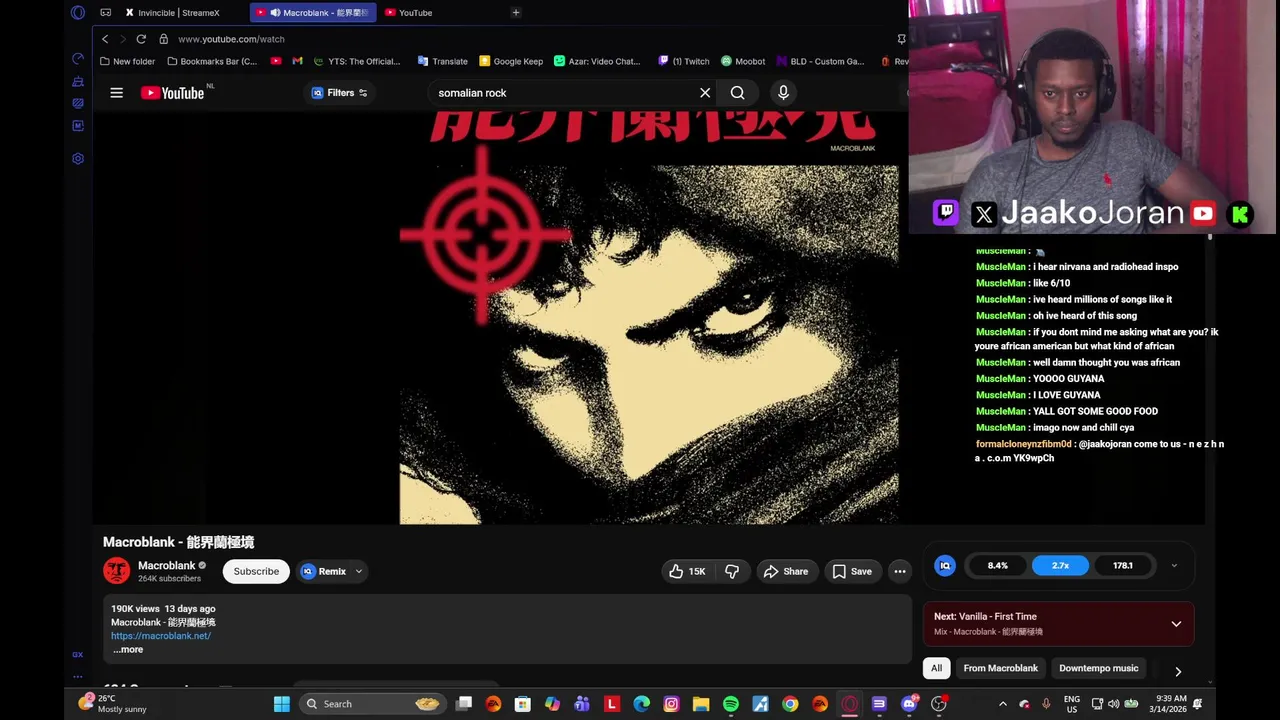Open the Google Keep bookmark

511,61
